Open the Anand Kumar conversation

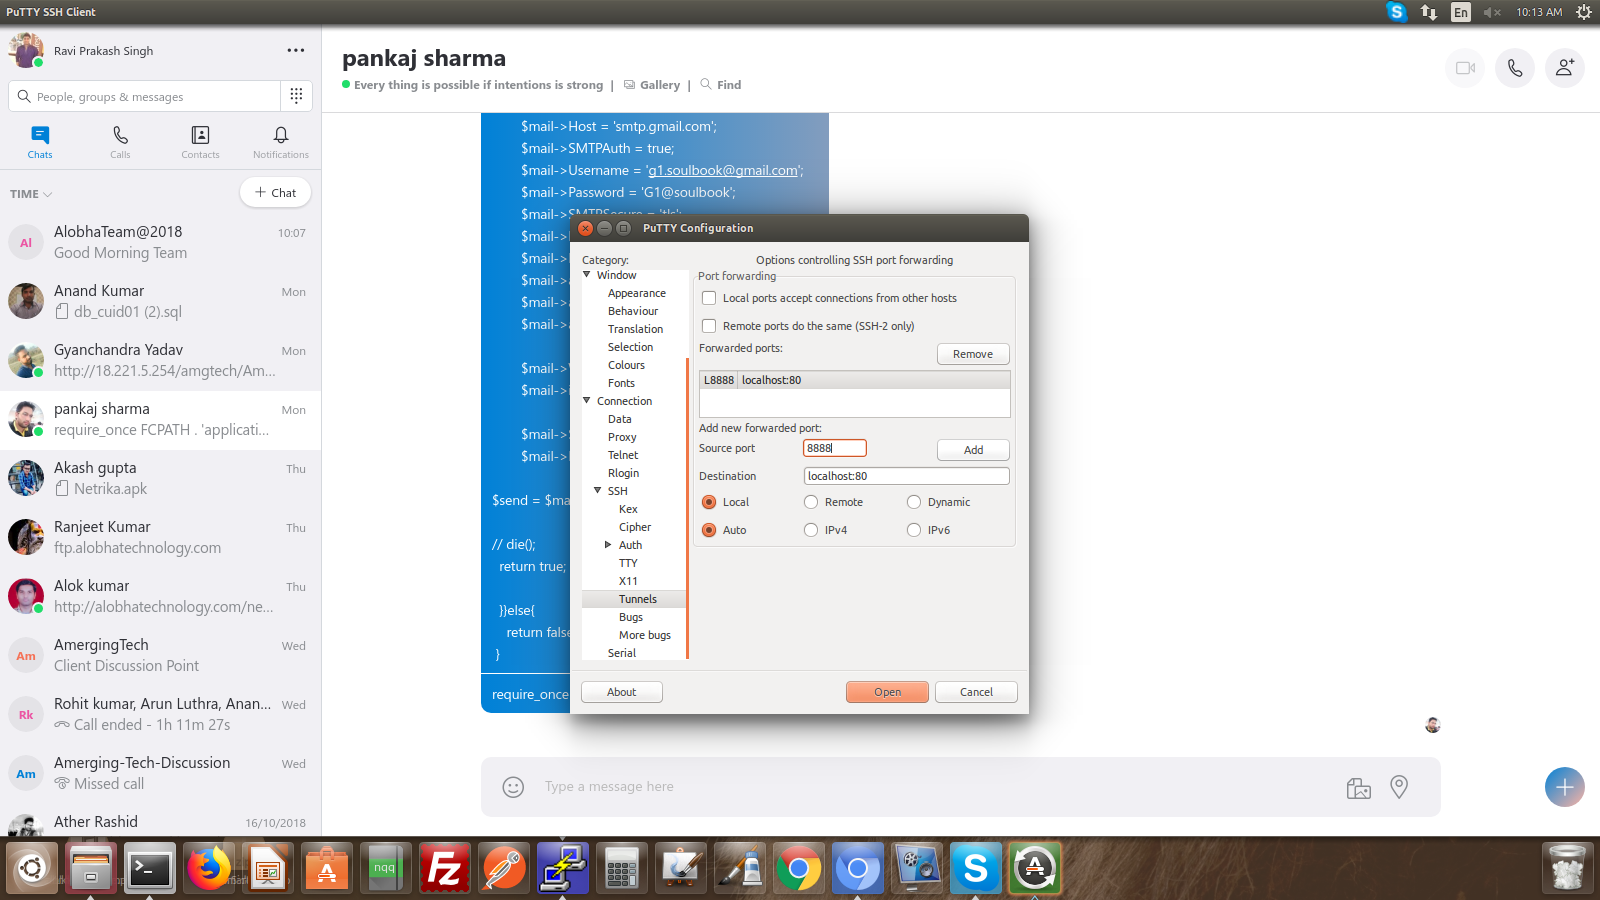coord(160,301)
